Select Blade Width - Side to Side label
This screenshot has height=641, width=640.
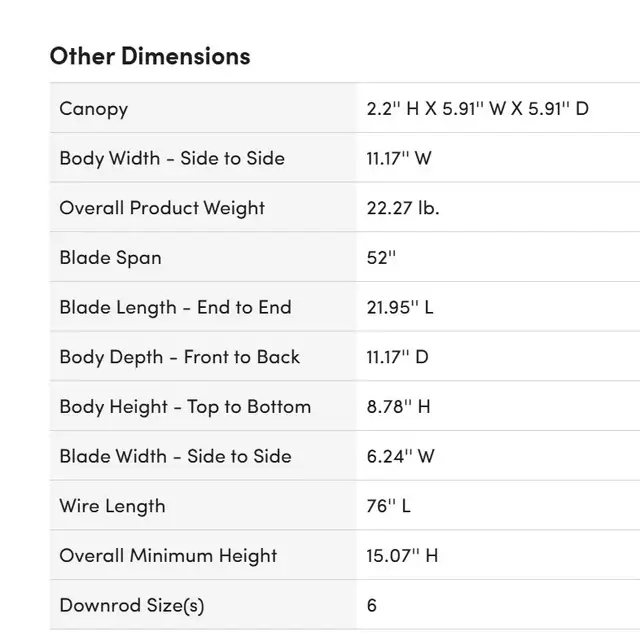[x=175, y=456]
